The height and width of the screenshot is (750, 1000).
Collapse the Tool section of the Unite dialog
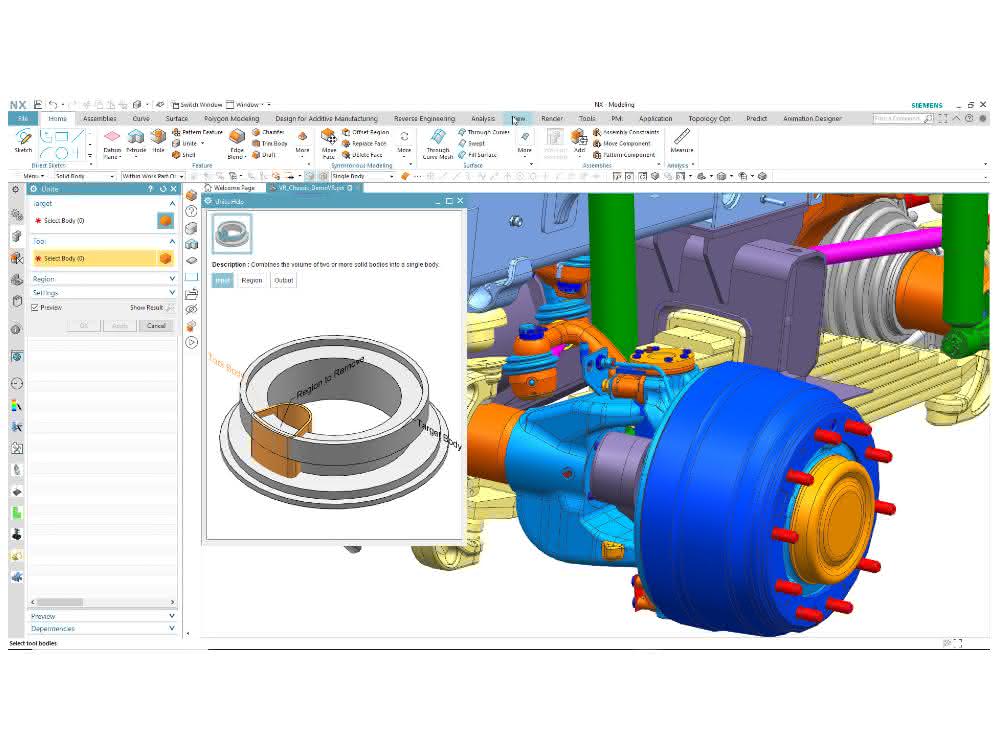pyautogui.click(x=172, y=242)
